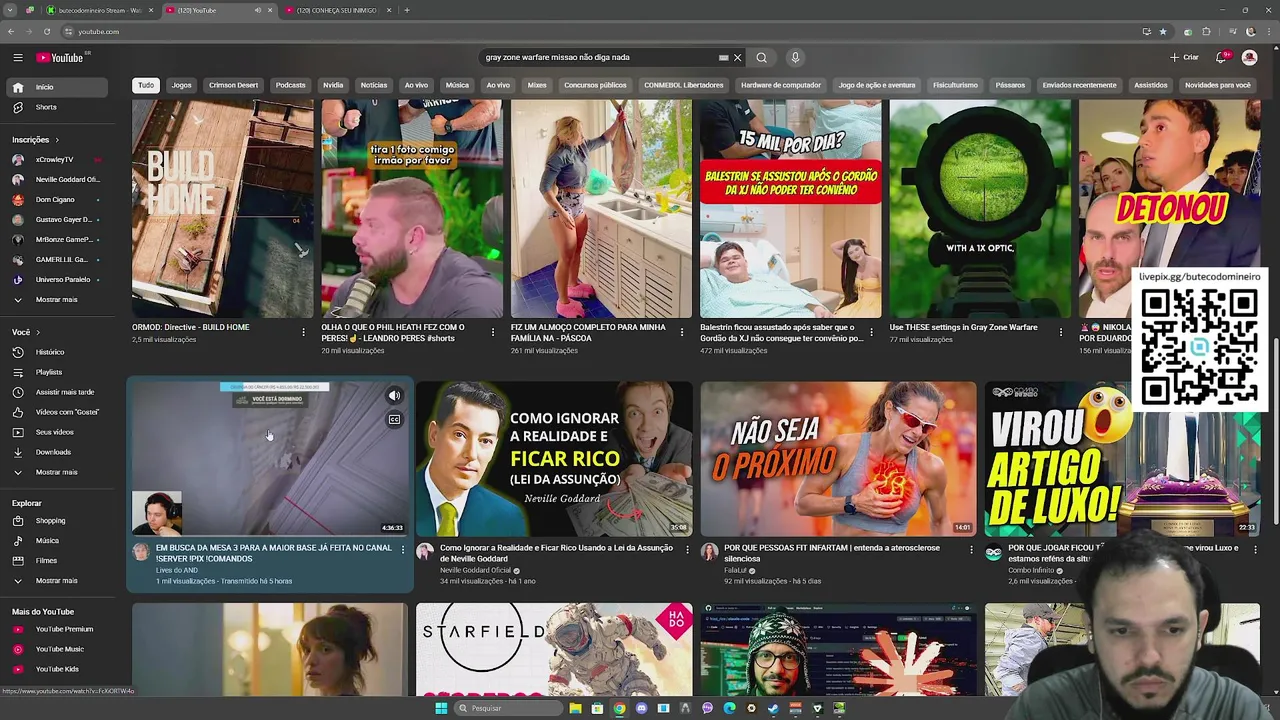This screenshot has height=720, width=1280.
Task: Open Neville Goddard Oficial channel under video
Action: tap(475, 570)
